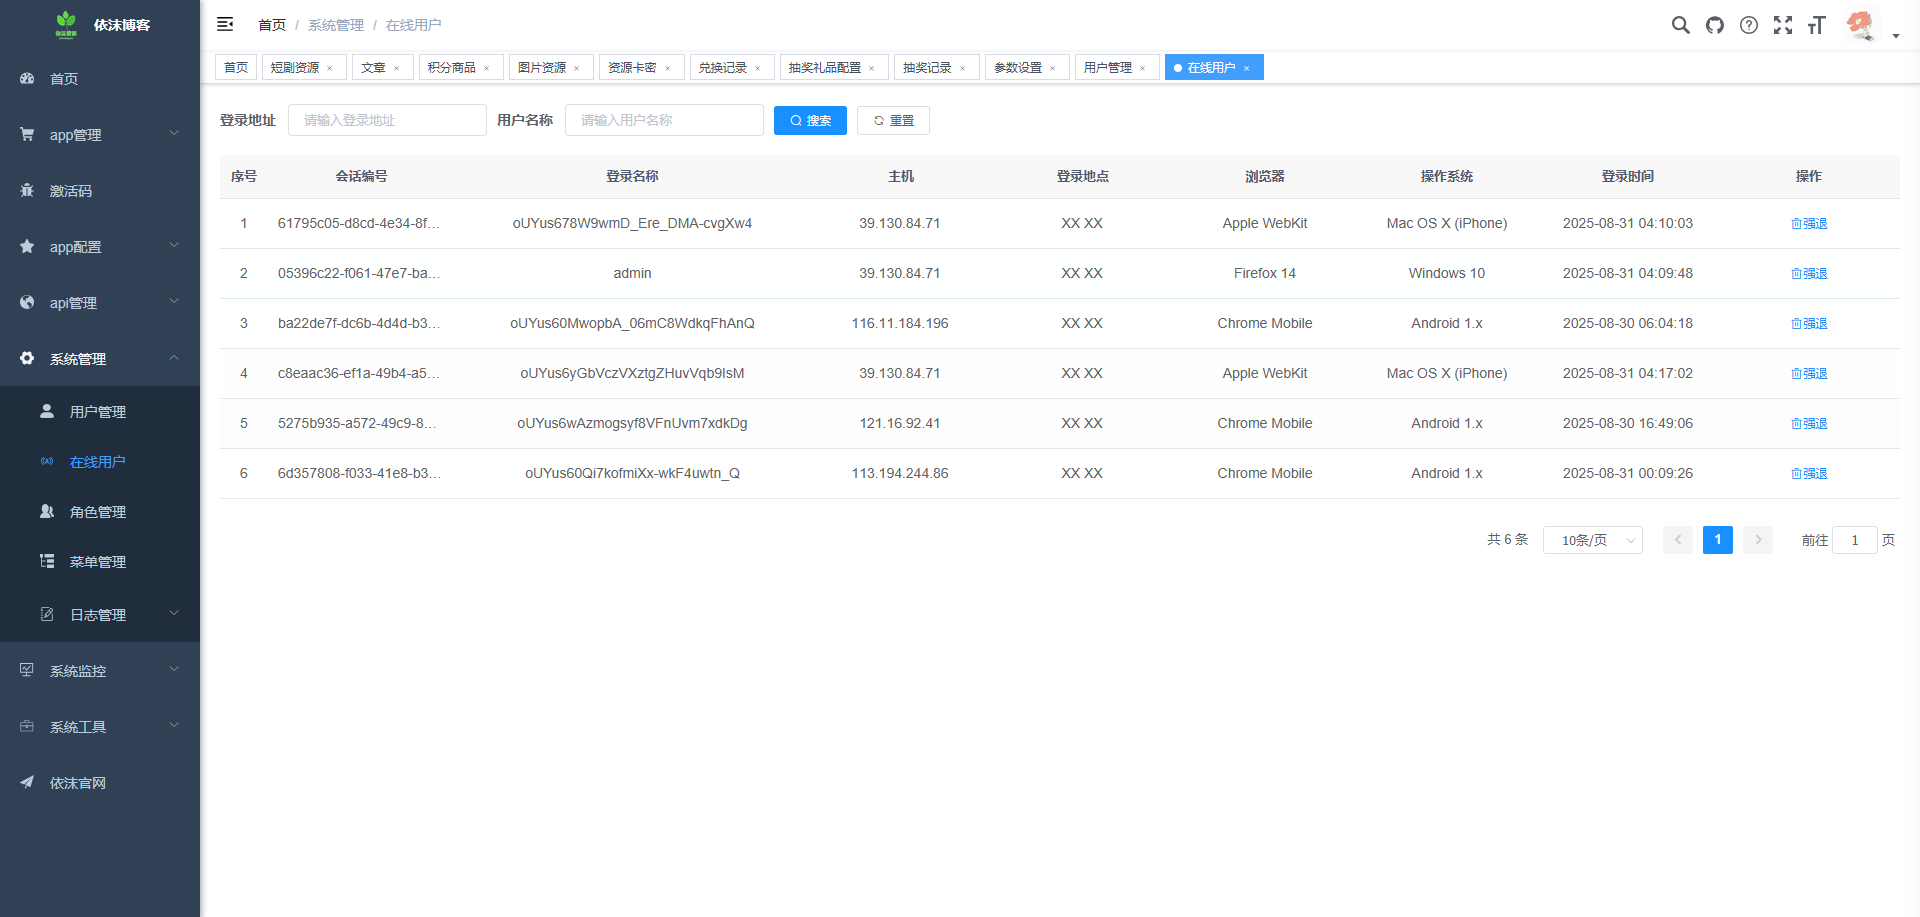
Task: Open 角色管理 in the sidebar
Action: pyautogui.click(x=98, y=512)
